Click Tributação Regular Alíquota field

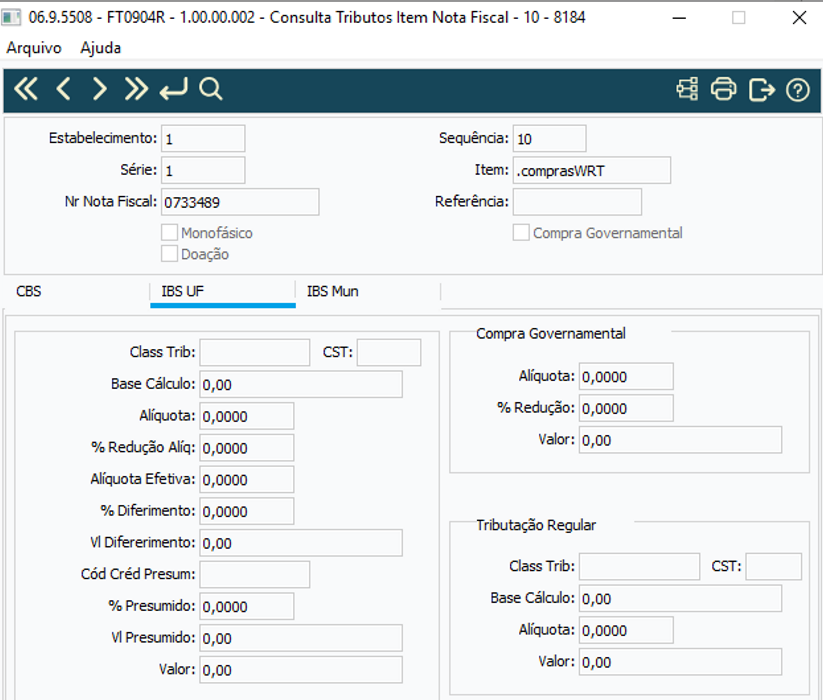tap(626, 630)
